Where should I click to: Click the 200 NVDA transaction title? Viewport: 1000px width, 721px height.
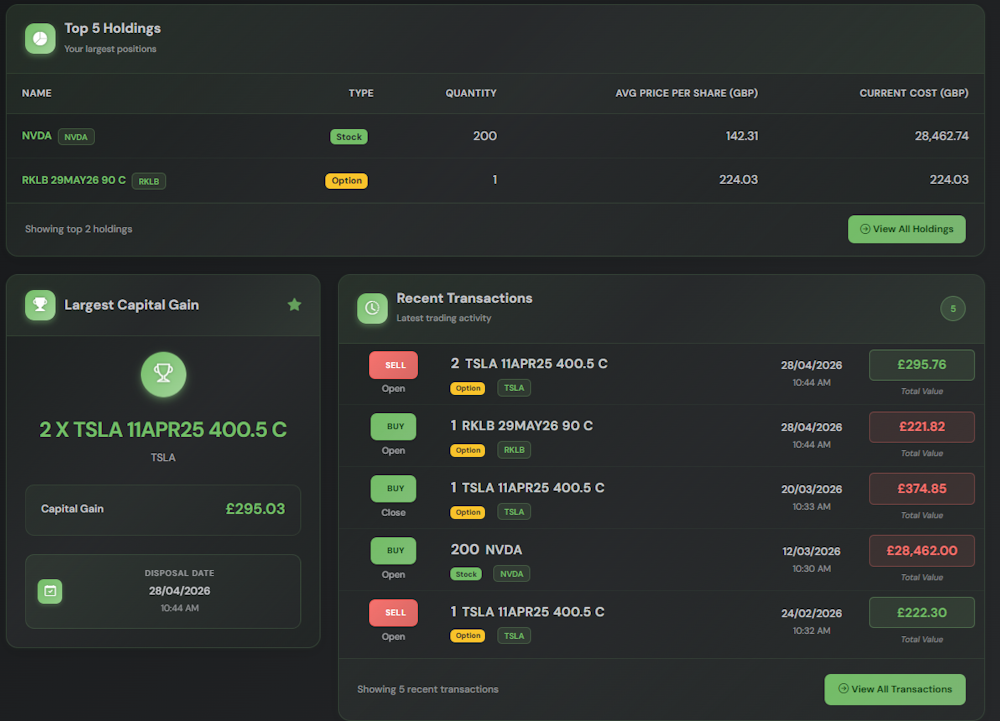[486, 550]
